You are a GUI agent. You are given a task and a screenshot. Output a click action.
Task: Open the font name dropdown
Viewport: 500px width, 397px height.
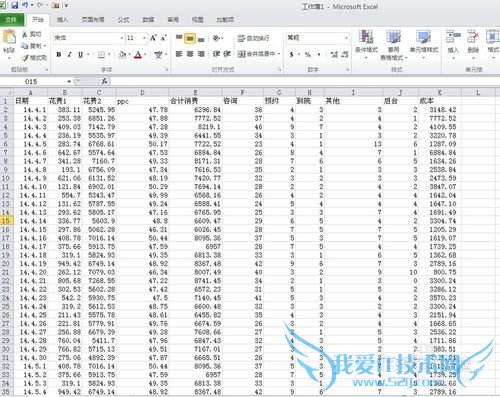coord(122,38)
